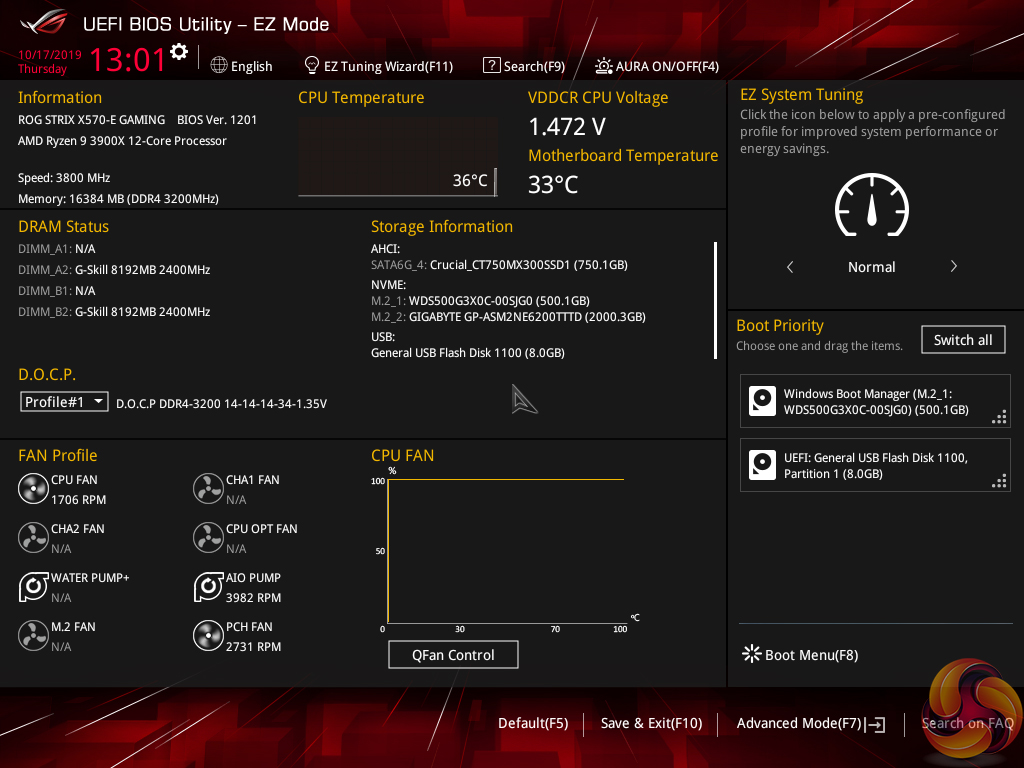Click the Normal tuning profile label
The height and width of the screenshot is (768, 1024).
tap(871, 266)
